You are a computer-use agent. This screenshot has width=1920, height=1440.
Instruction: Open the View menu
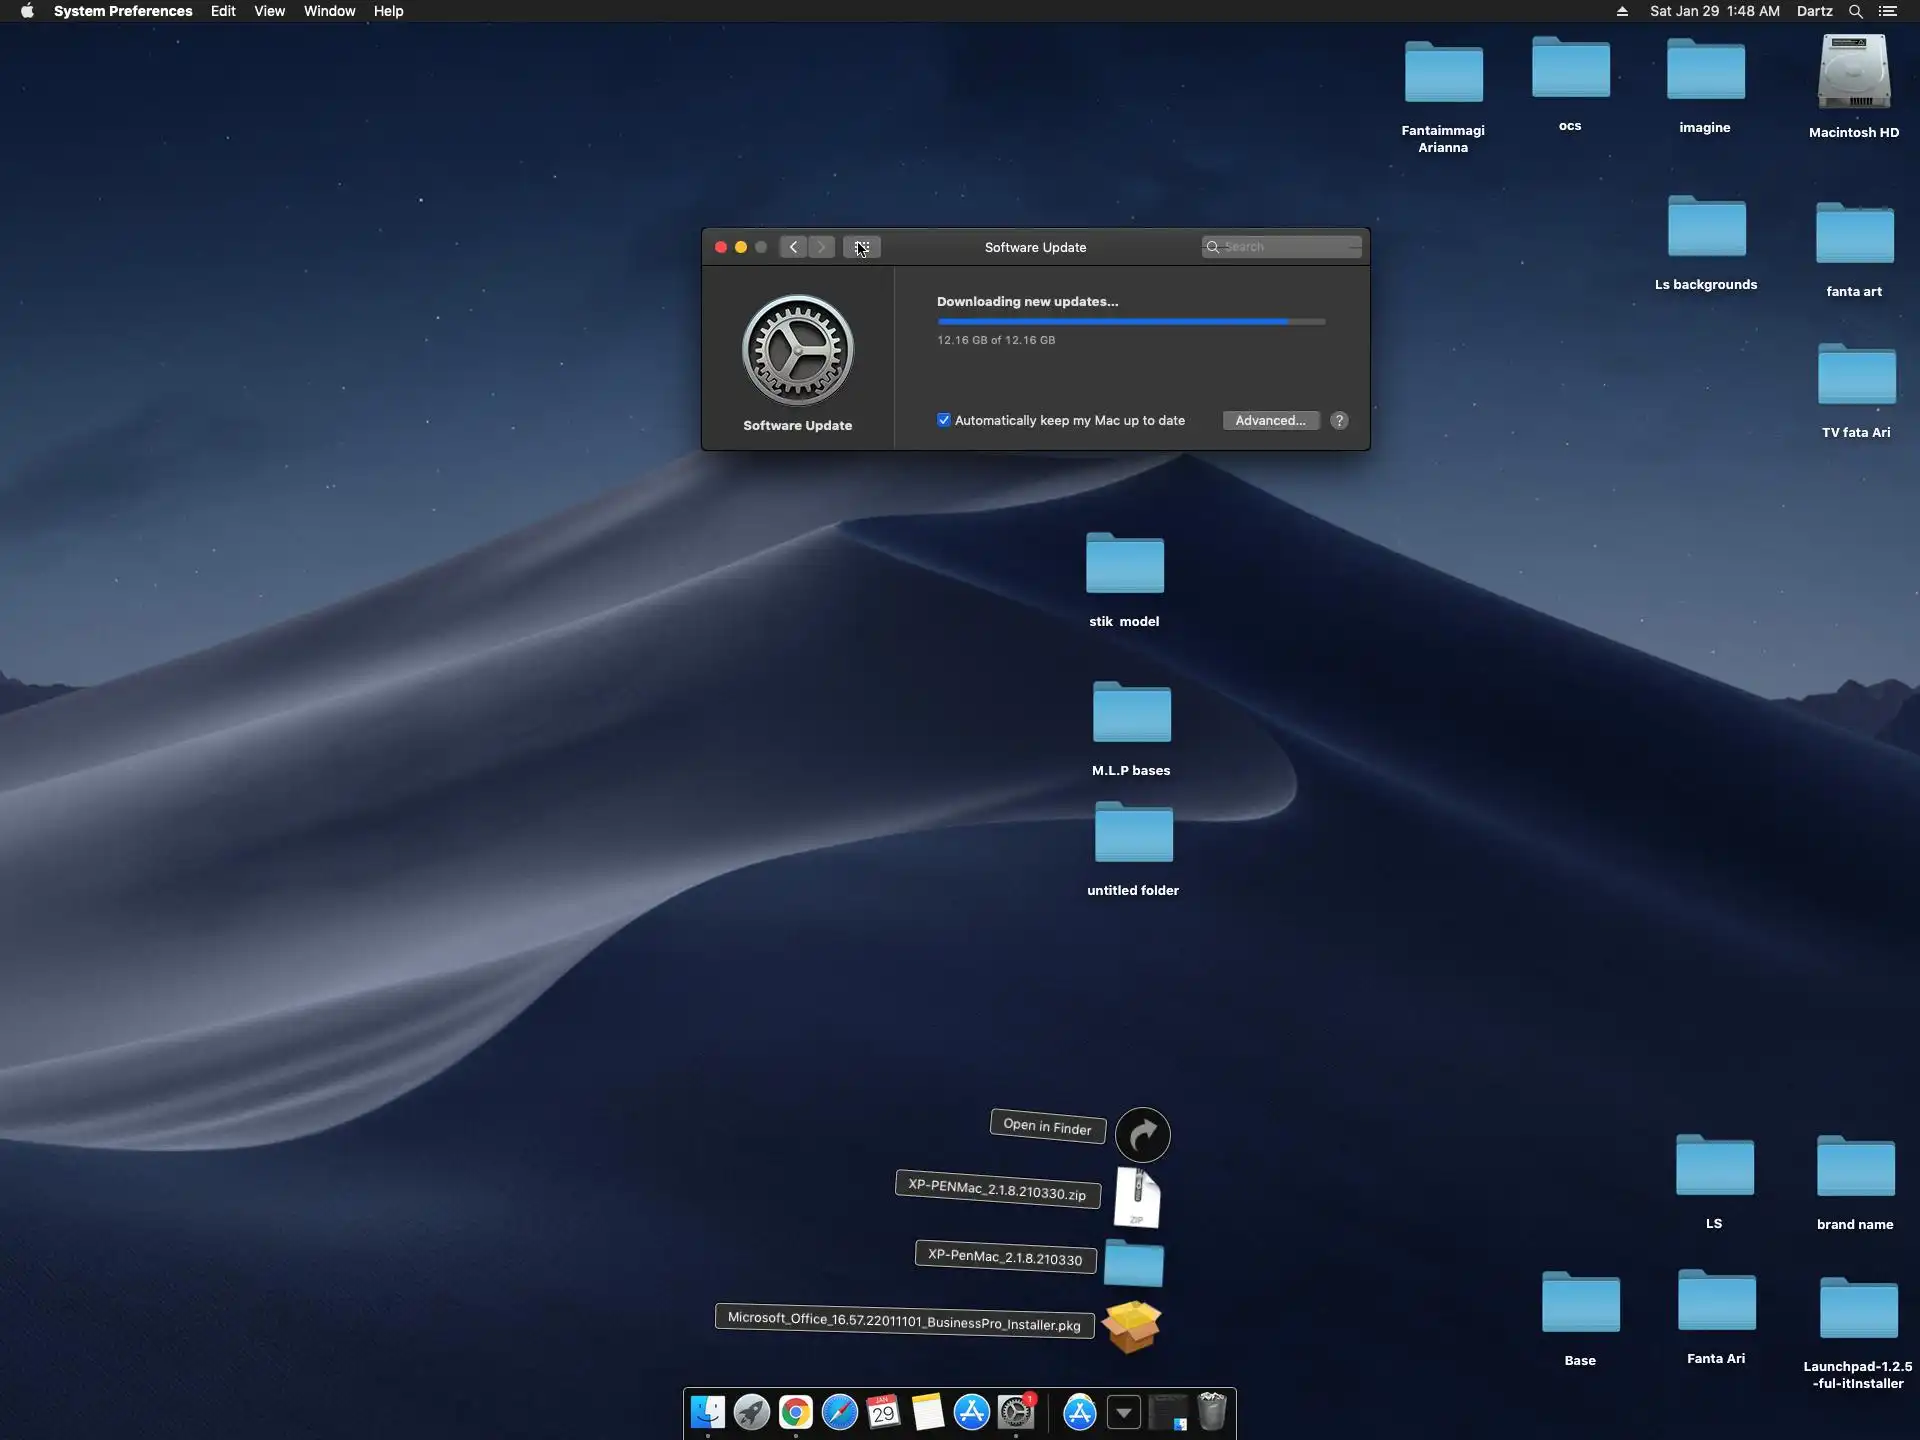[x=269, y=11]
